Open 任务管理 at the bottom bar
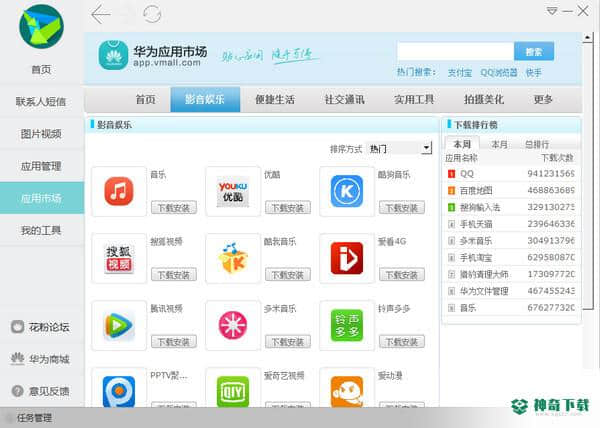Screen dimensions: 600x428 click(x=34, y=418)
